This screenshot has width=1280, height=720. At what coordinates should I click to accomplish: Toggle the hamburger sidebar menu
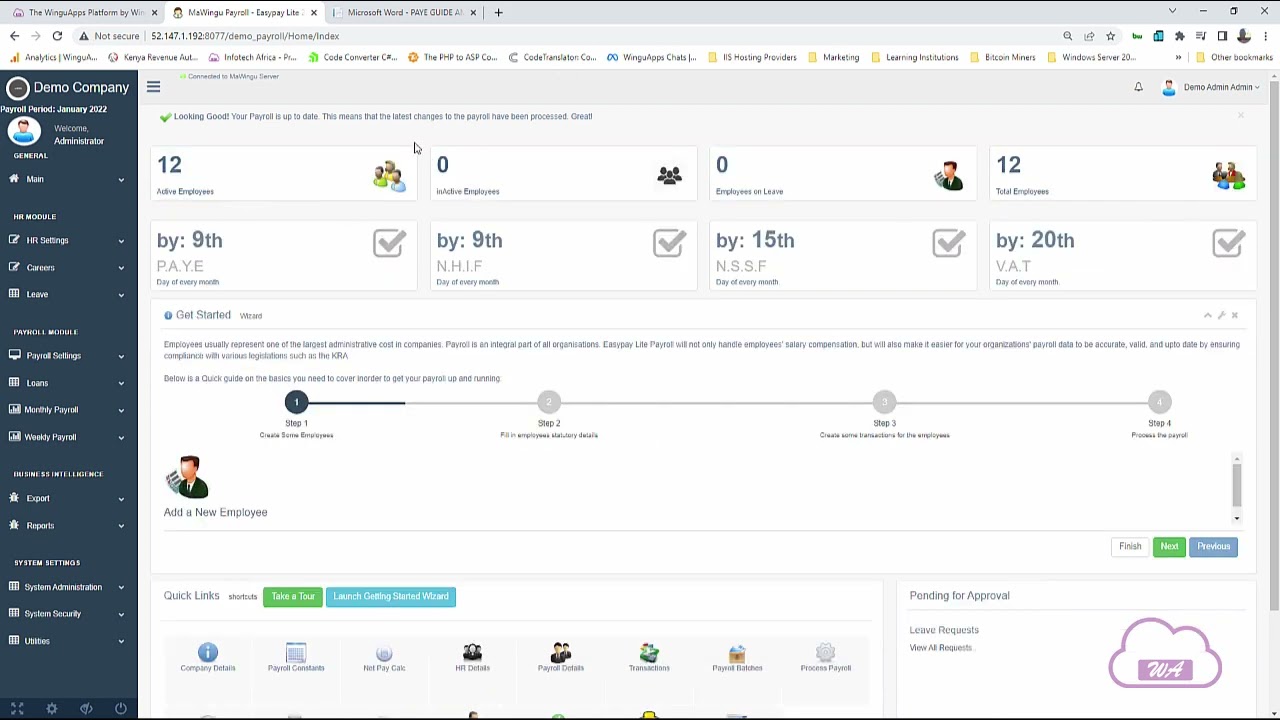point(153,87)
